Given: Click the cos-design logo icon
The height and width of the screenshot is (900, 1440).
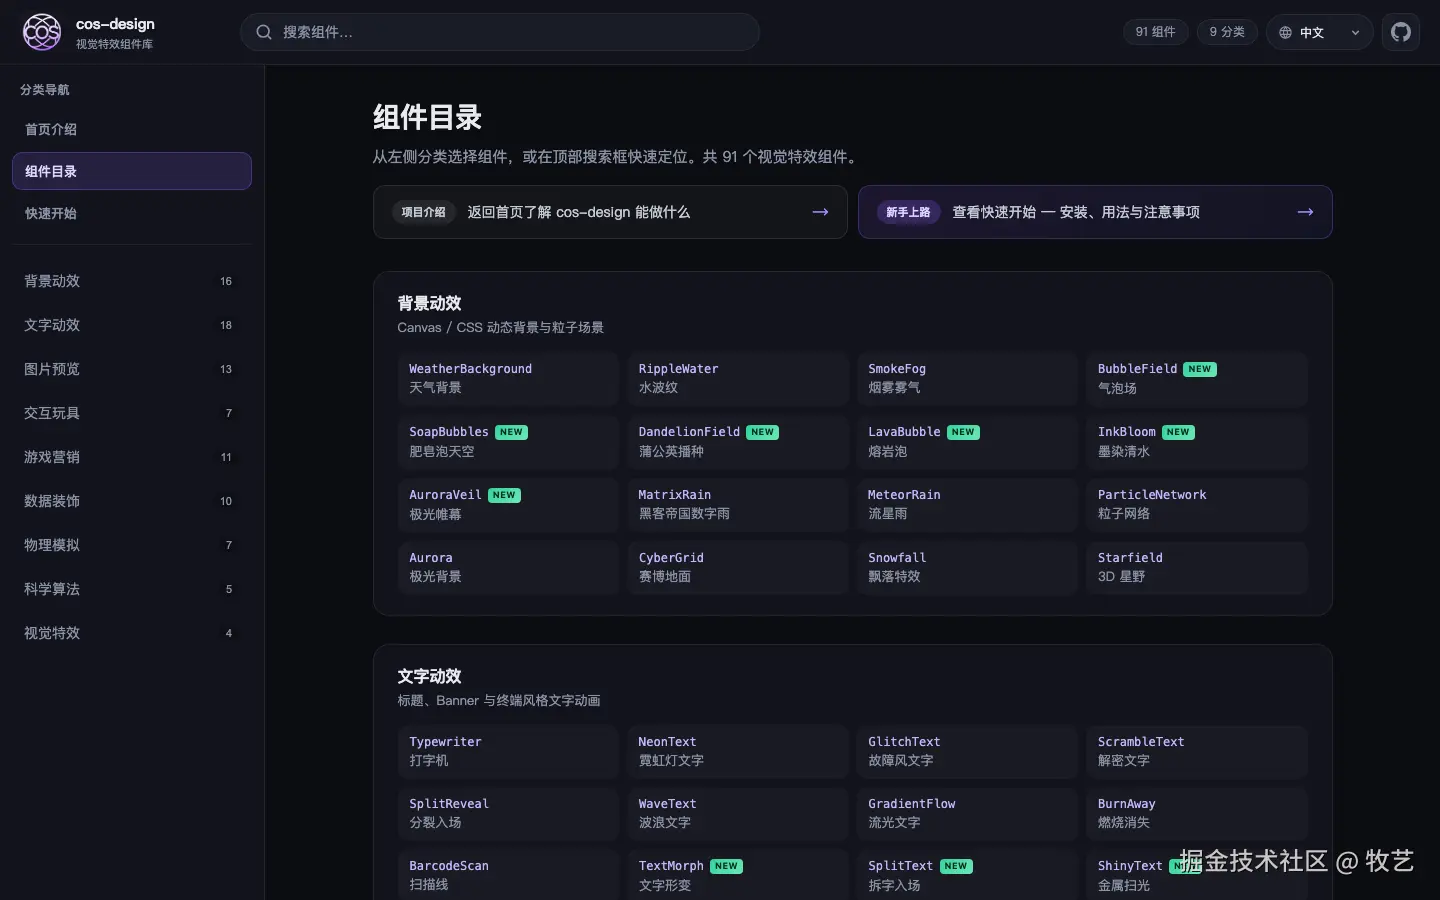Looking at the screenshot, I should [x=42, y=32].
